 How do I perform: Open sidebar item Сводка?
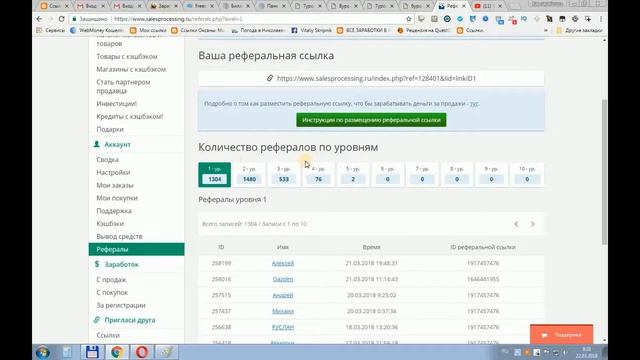(108, 160)
